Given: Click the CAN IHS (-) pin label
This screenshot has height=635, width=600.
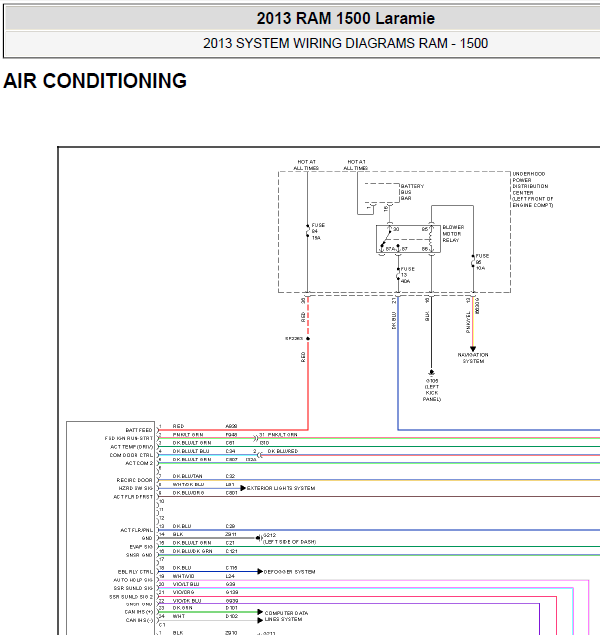Looking at the screenshot, I should (139, 620).
